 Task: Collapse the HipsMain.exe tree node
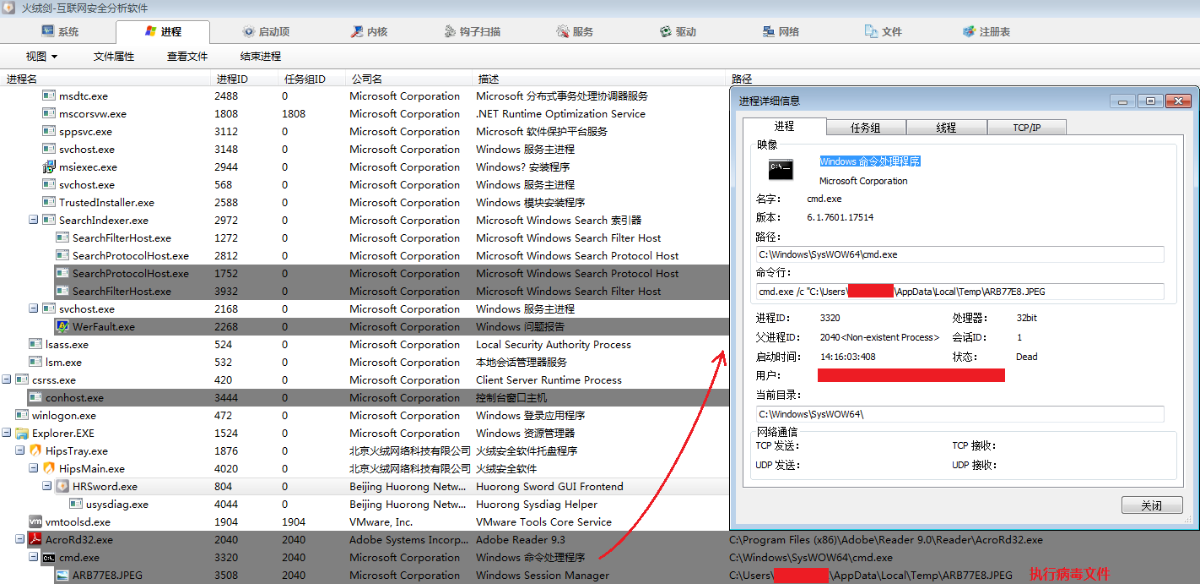(33, 469)
